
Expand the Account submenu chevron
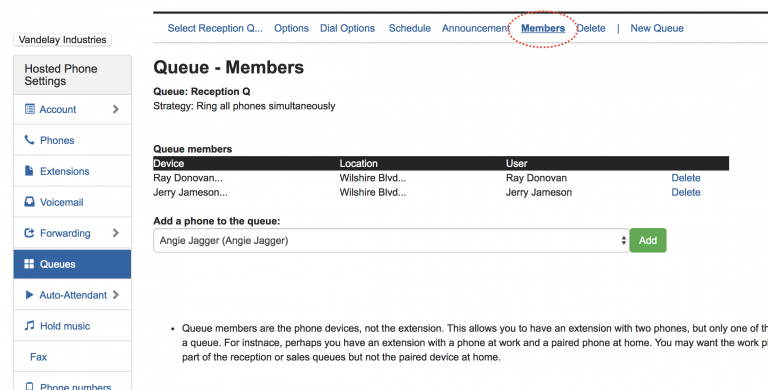coord(116,109)
